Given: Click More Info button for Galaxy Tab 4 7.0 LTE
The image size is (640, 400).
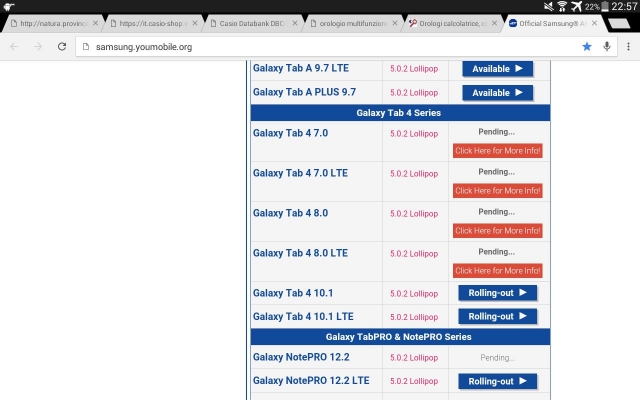Looking at the screenshot, I should click(498, 191).
